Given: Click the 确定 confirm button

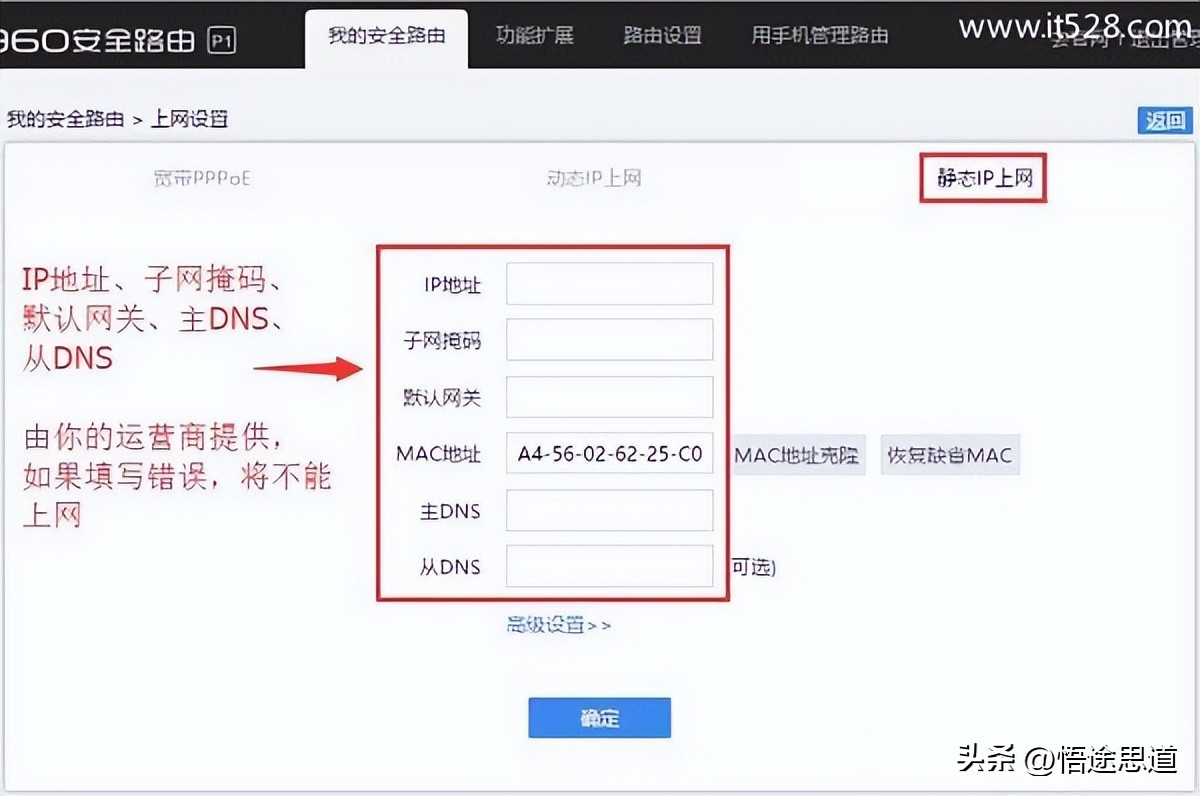Looking at the screenshot, I should (599, 717).
